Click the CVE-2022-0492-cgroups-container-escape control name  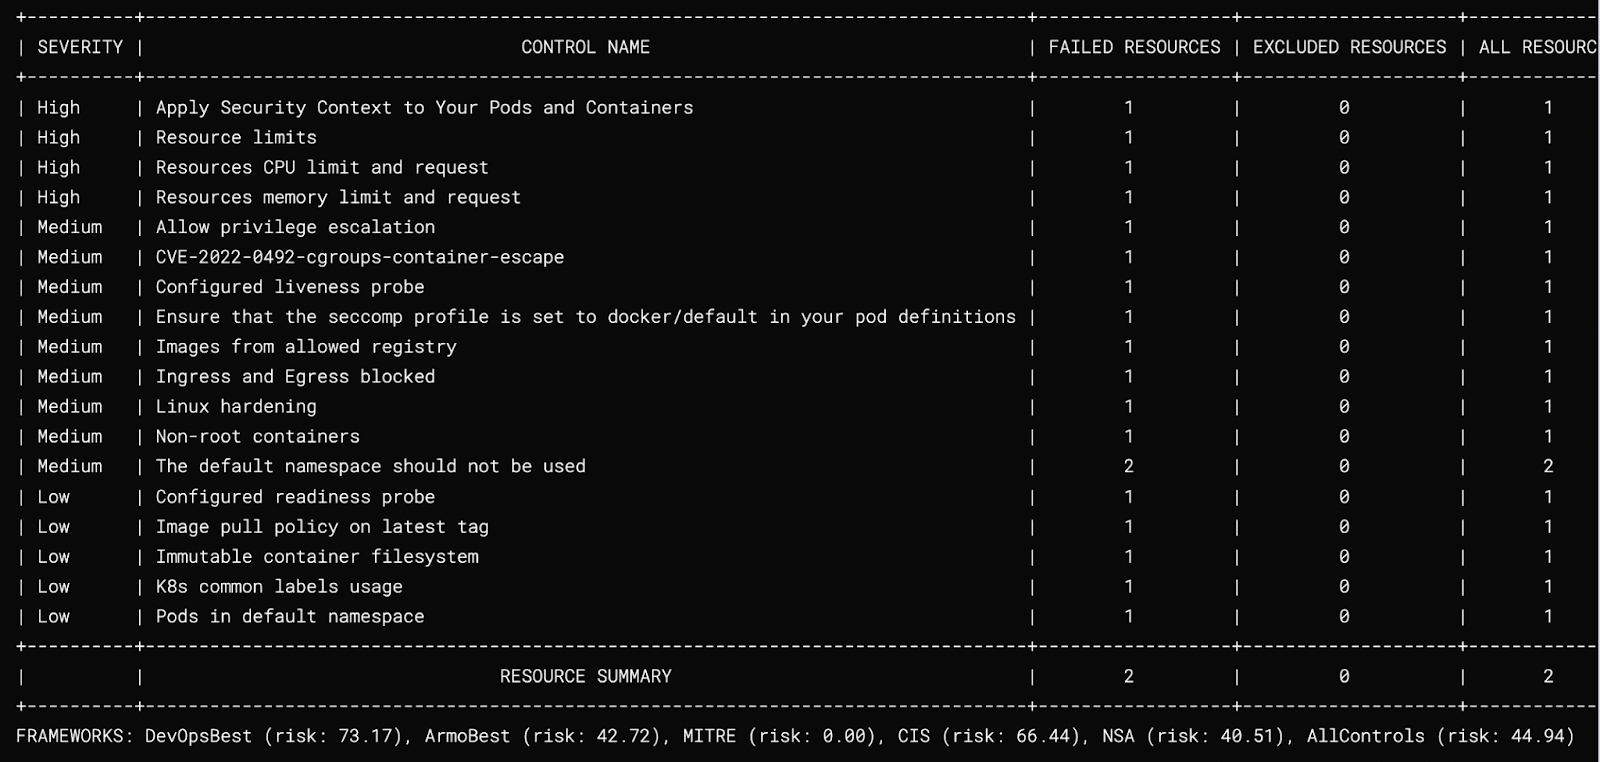pyautogui.click(x=360, y=257)
